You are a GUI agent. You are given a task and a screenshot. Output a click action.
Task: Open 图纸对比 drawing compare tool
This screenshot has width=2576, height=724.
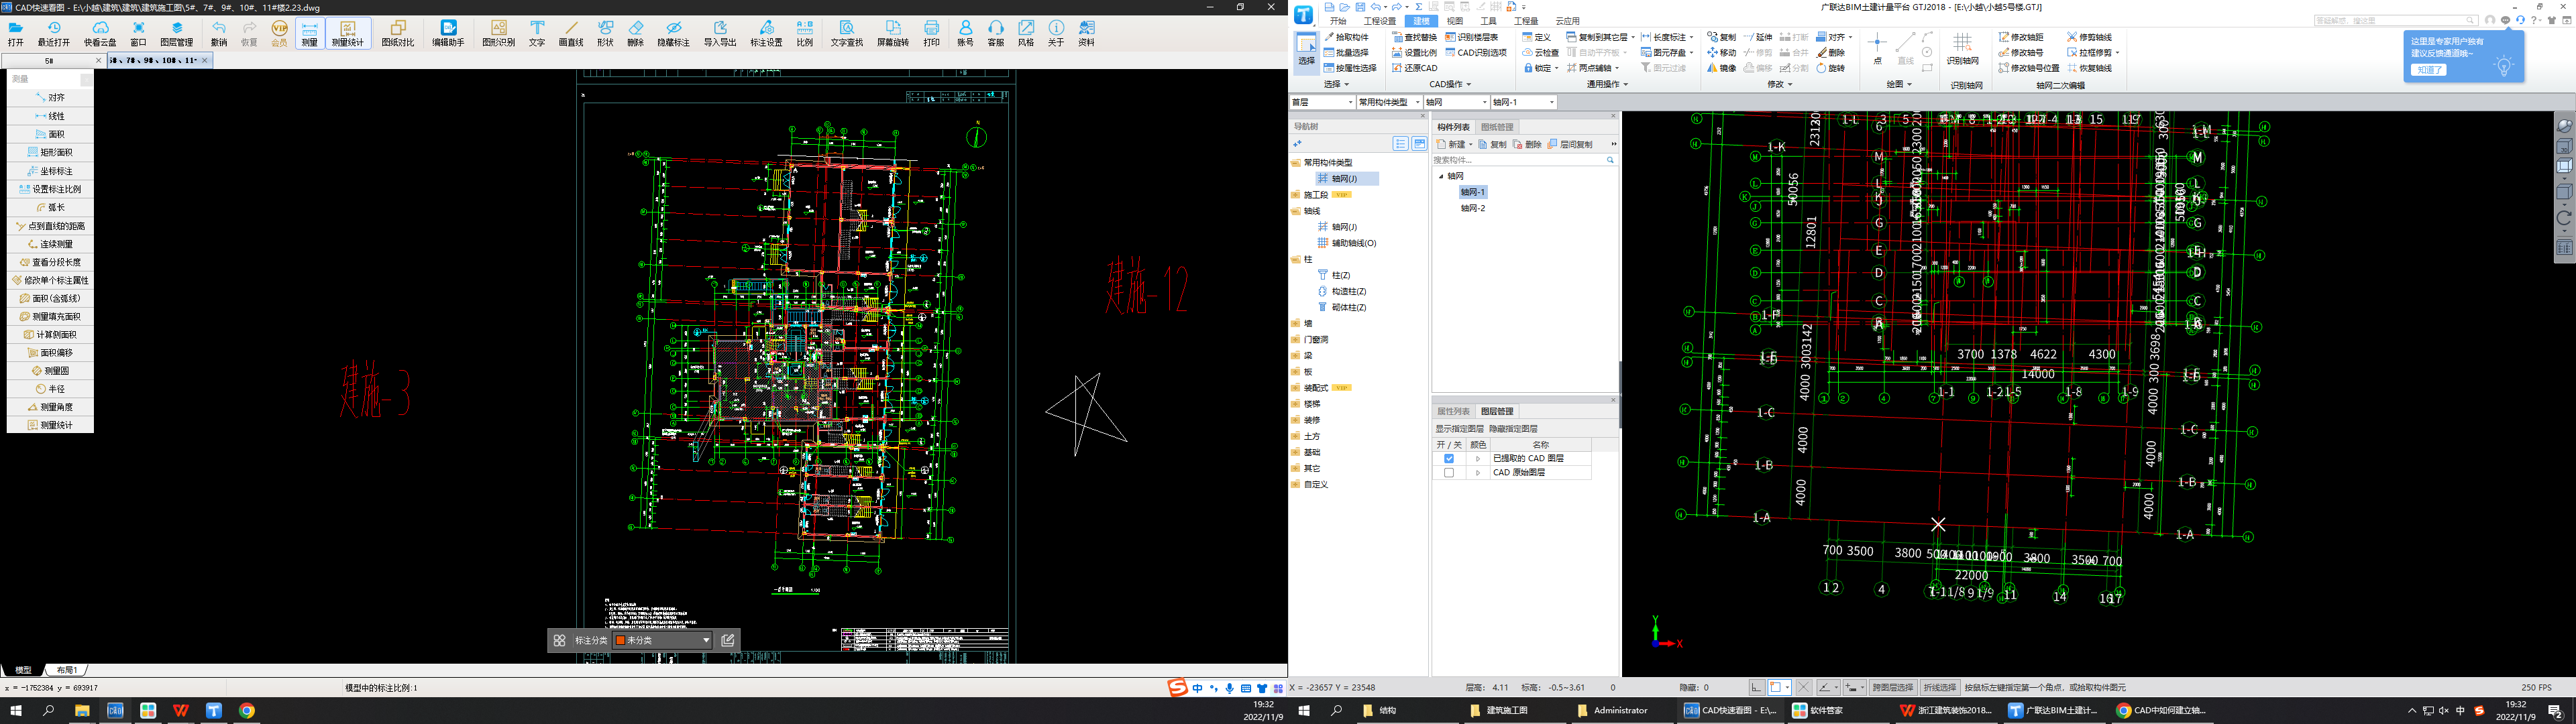click(x=398, y=33)
